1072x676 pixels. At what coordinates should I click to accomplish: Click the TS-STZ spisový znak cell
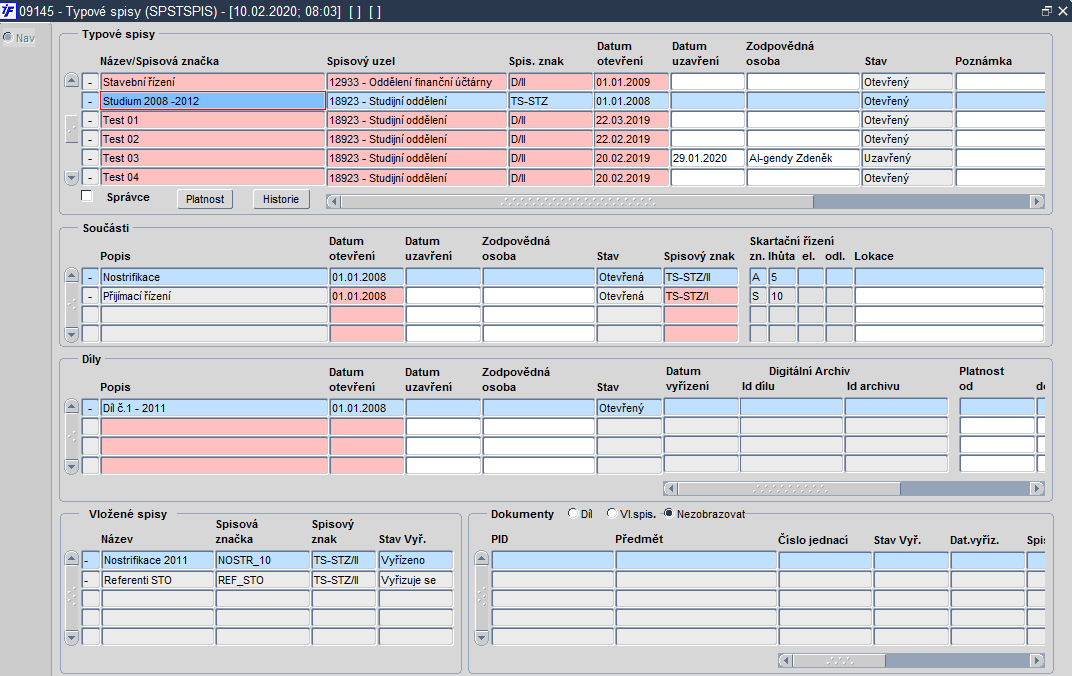click(x=550, y=101)
